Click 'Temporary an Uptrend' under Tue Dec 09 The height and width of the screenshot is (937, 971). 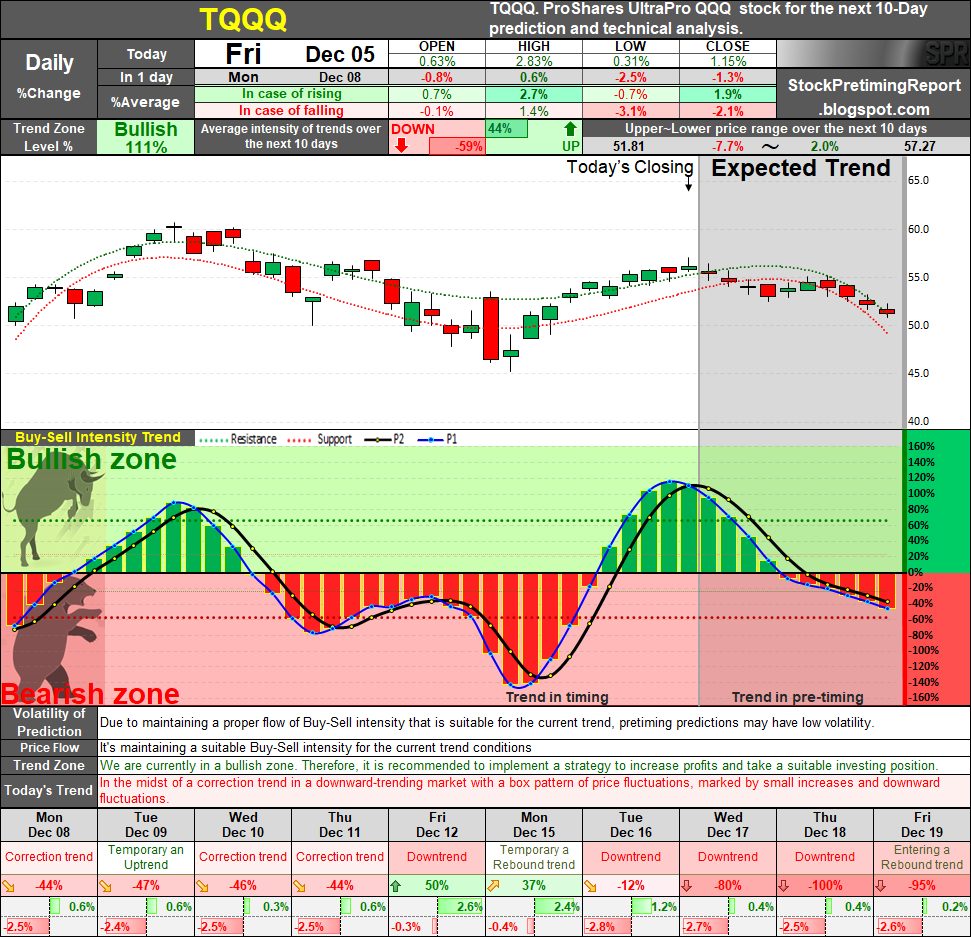146,857
